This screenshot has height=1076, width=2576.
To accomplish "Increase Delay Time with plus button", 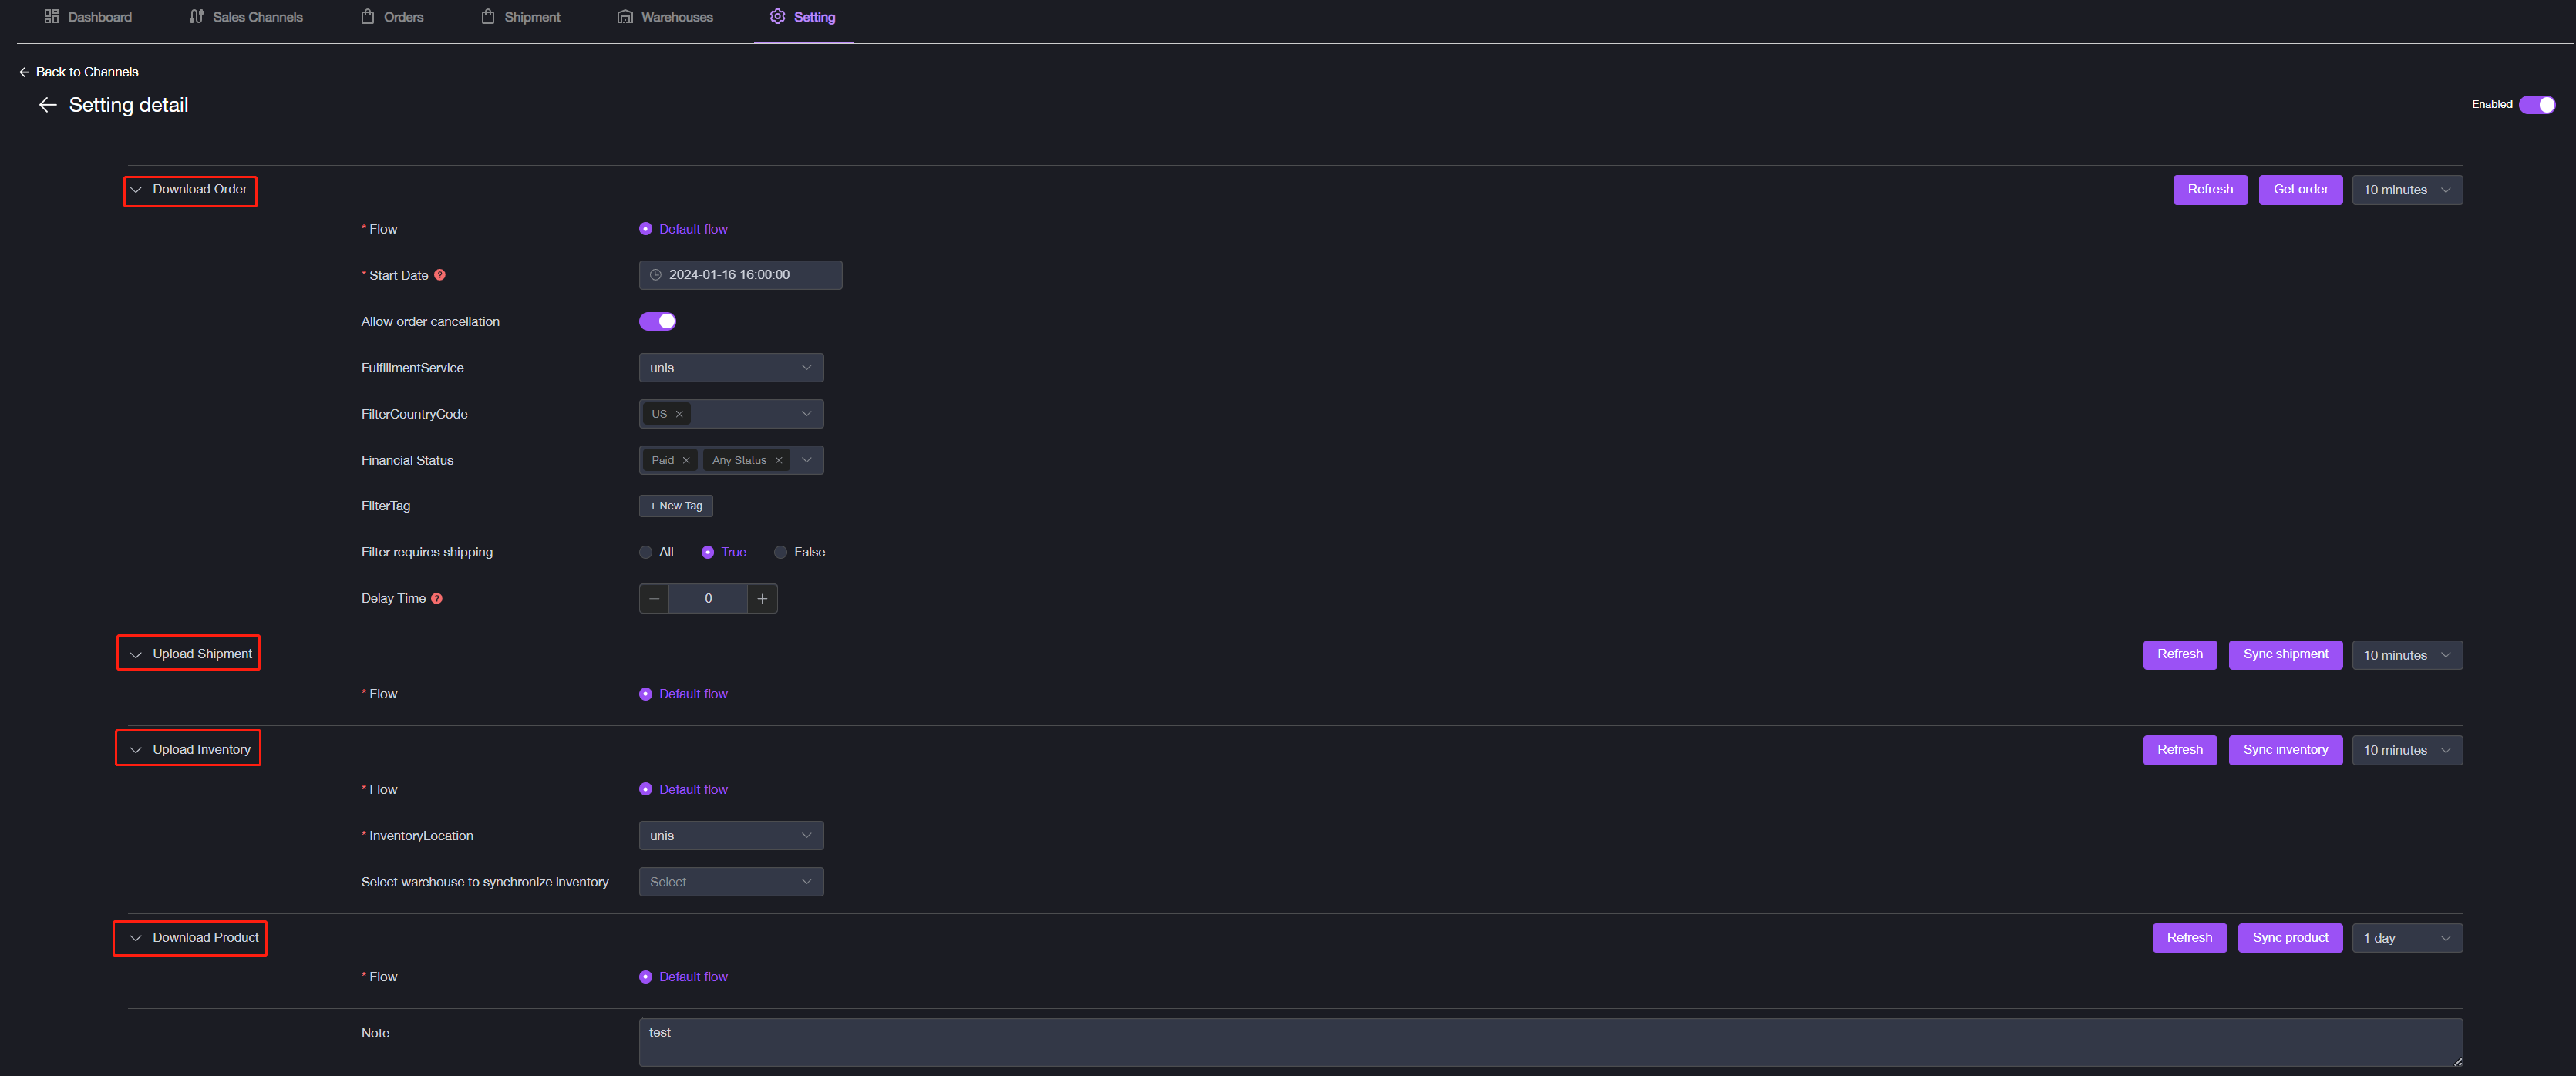I will point(762,598).
